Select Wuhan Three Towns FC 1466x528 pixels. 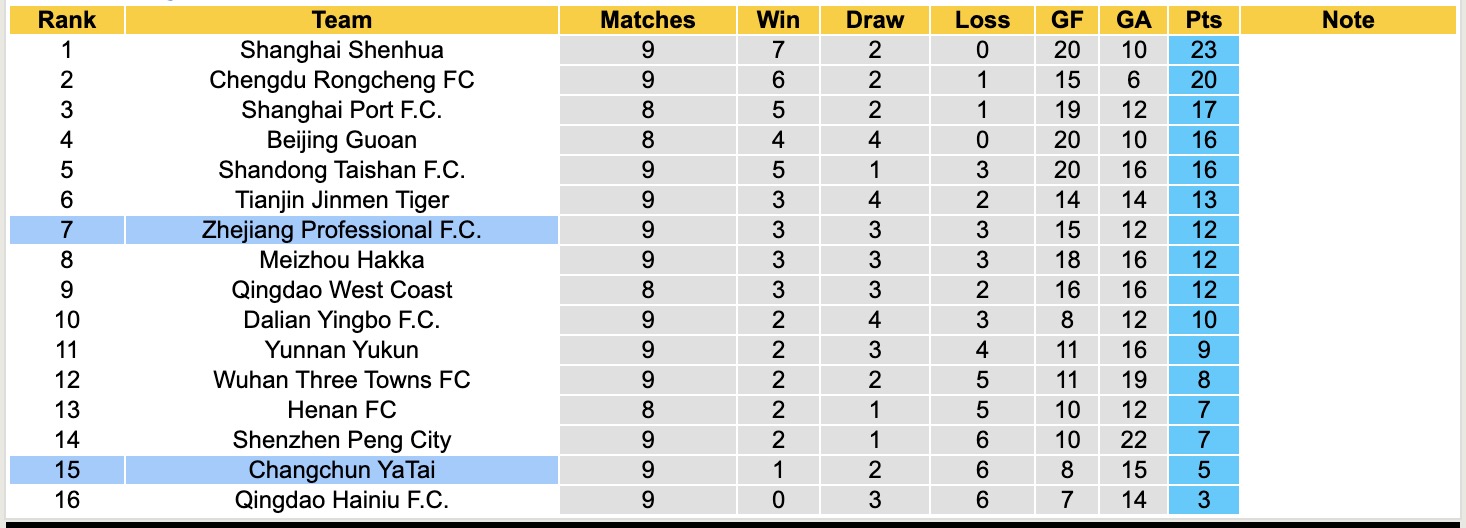[x=342, y=380]
